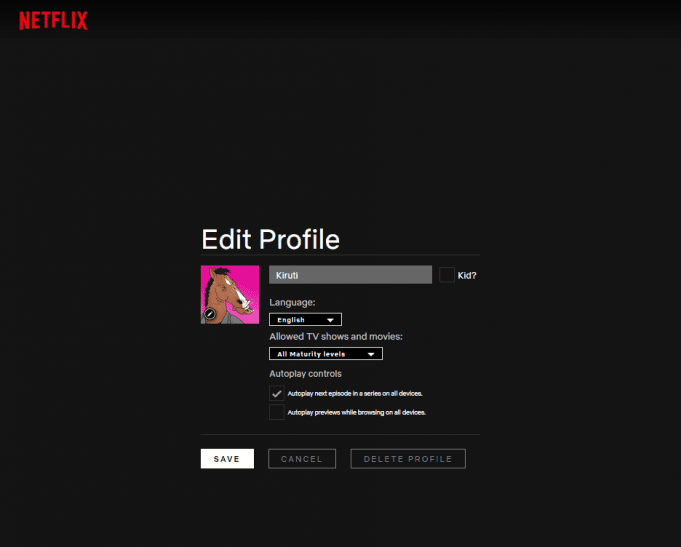Open the All Maturity levels dropdown

click(326, 354)
